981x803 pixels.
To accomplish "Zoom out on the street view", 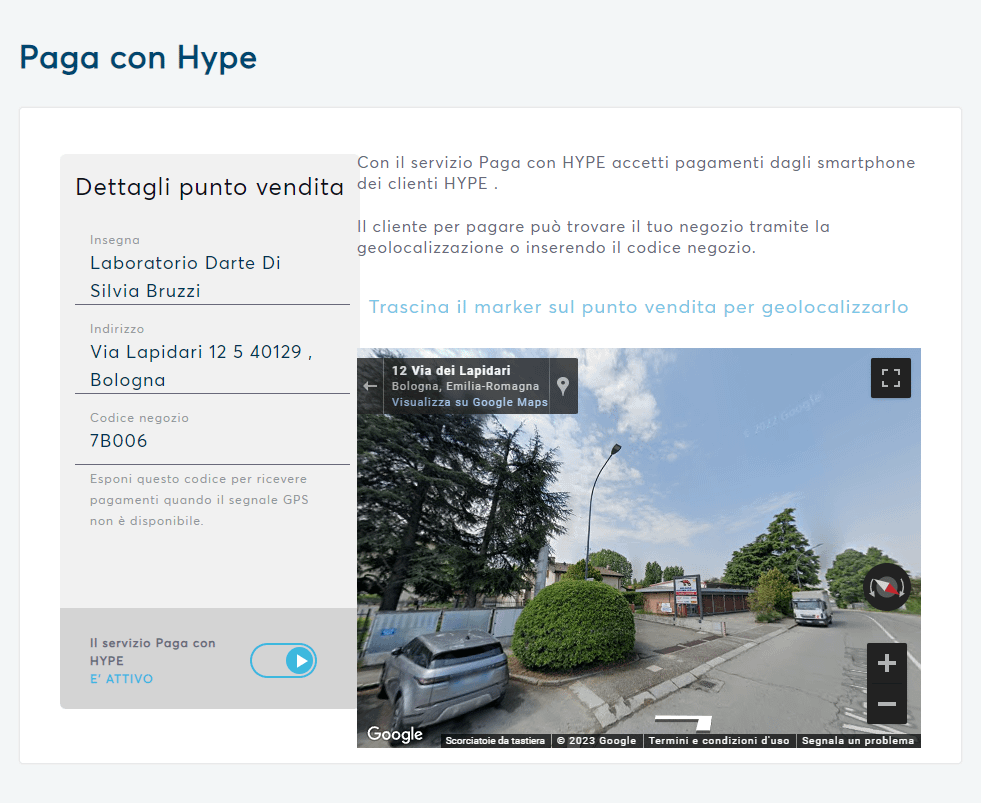I will pos(887,703).
